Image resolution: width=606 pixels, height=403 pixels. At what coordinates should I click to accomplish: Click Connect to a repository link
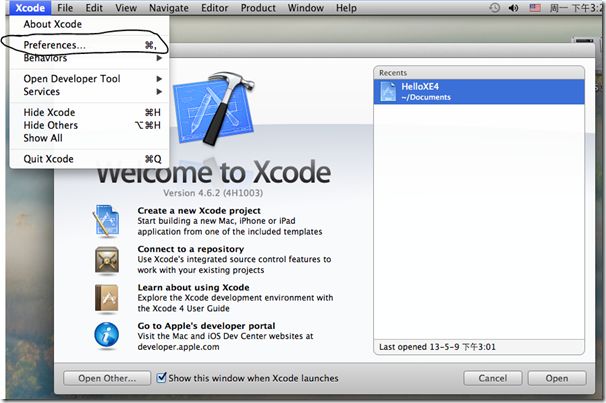191,249
